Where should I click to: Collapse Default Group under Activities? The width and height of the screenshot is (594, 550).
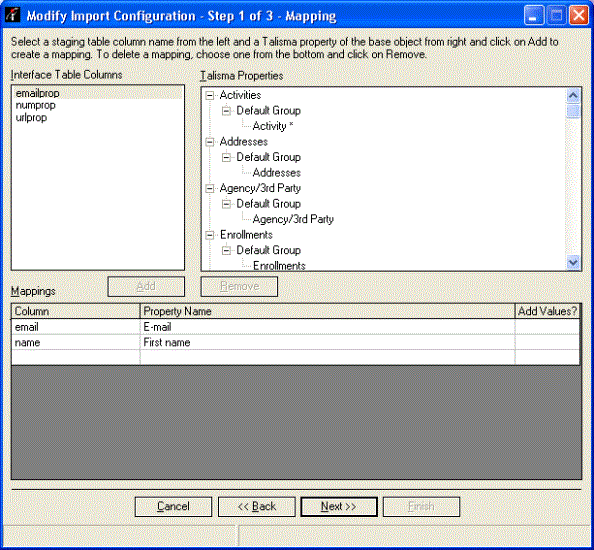pyautogui.click(x=226, y=111)
